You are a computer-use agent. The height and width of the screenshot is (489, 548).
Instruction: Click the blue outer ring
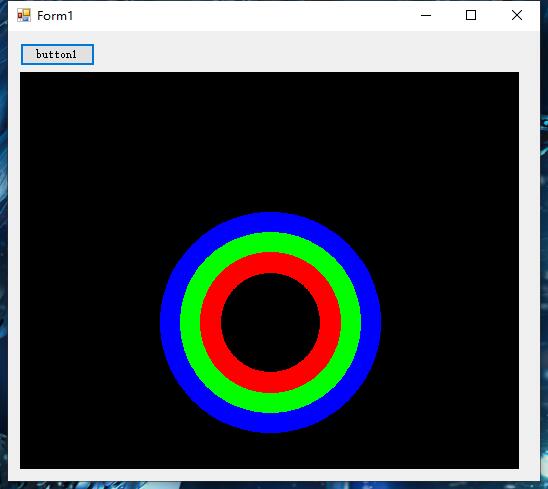(x=170, y=322)
